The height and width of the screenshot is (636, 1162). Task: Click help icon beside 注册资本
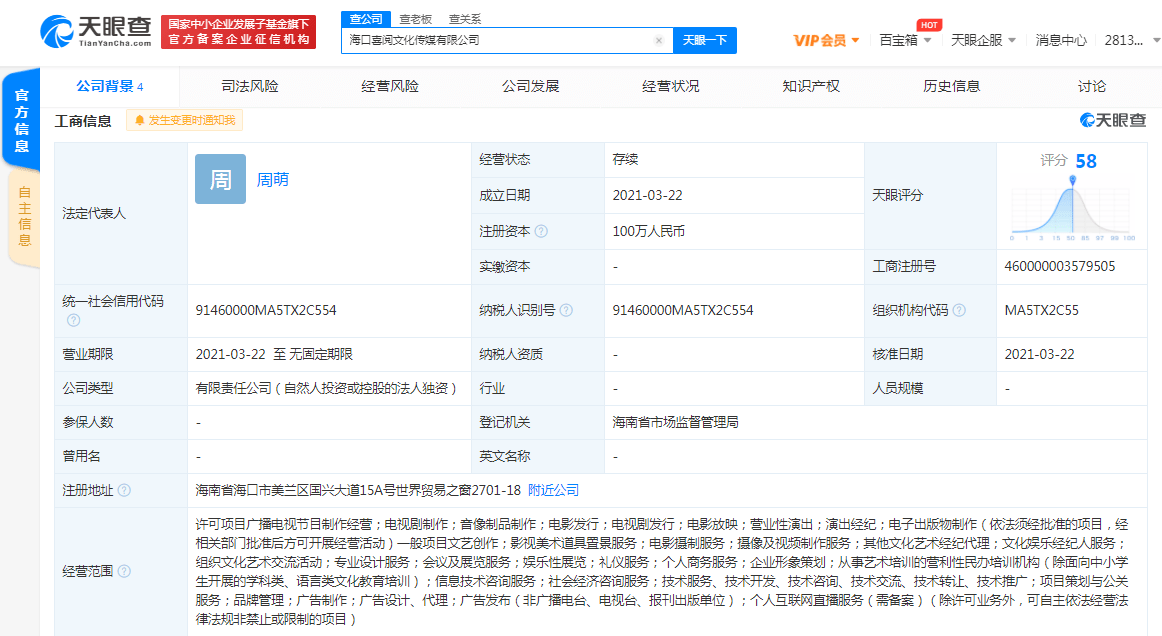pos(541,231)
